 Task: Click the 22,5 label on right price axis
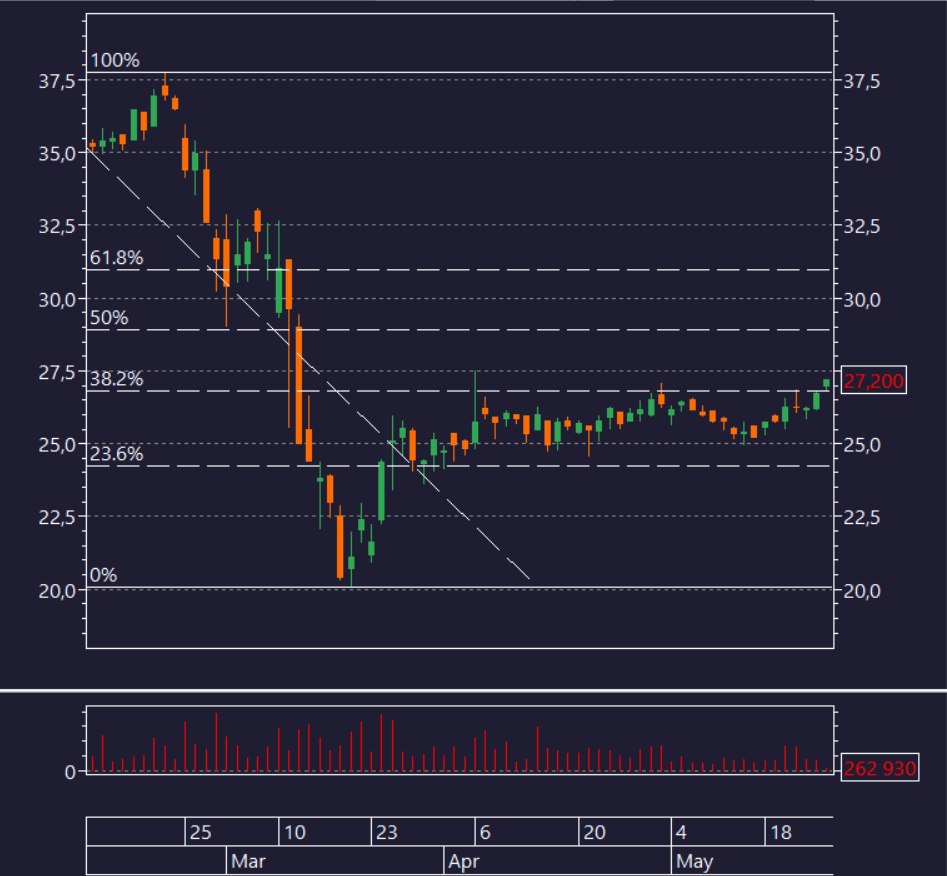pyautogui.click(x=861, y=518)
